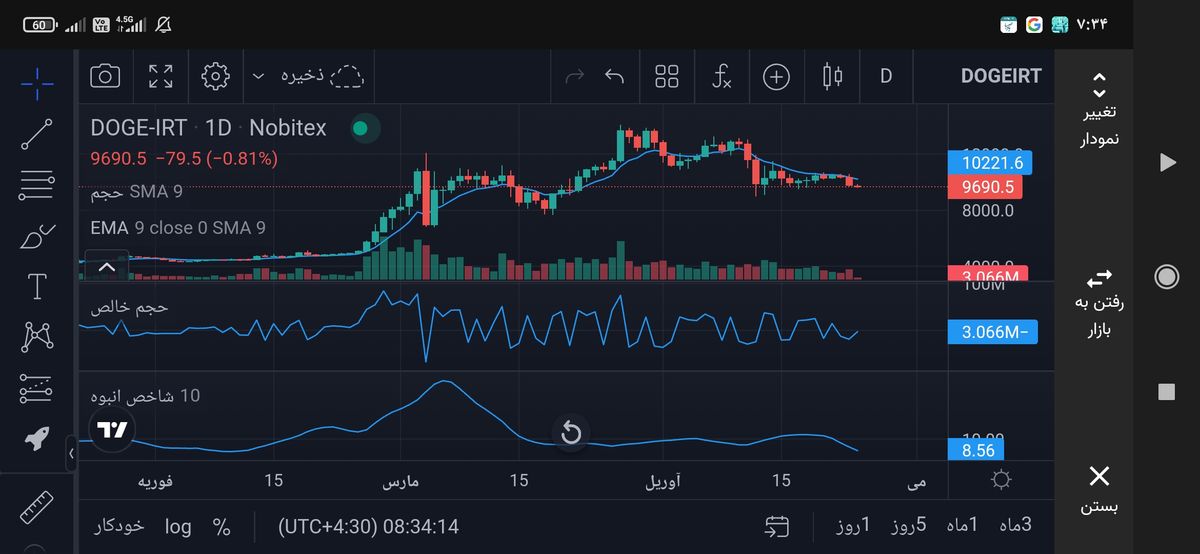
Task: Open the UTC+4:30 timezone menu
Action: tap(368, 526)
